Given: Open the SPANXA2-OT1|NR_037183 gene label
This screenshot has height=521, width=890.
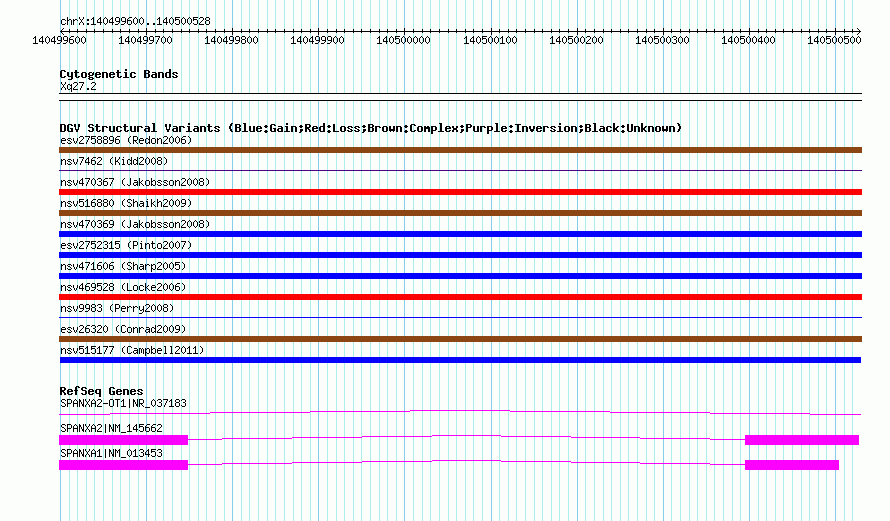Looking at the screenshot, I should (x=123, y=403).
